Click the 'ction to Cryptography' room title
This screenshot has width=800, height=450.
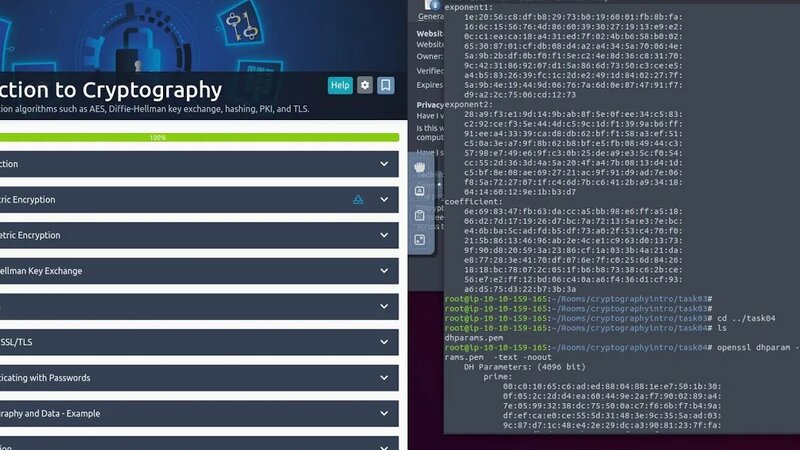[x=111, y=90]
